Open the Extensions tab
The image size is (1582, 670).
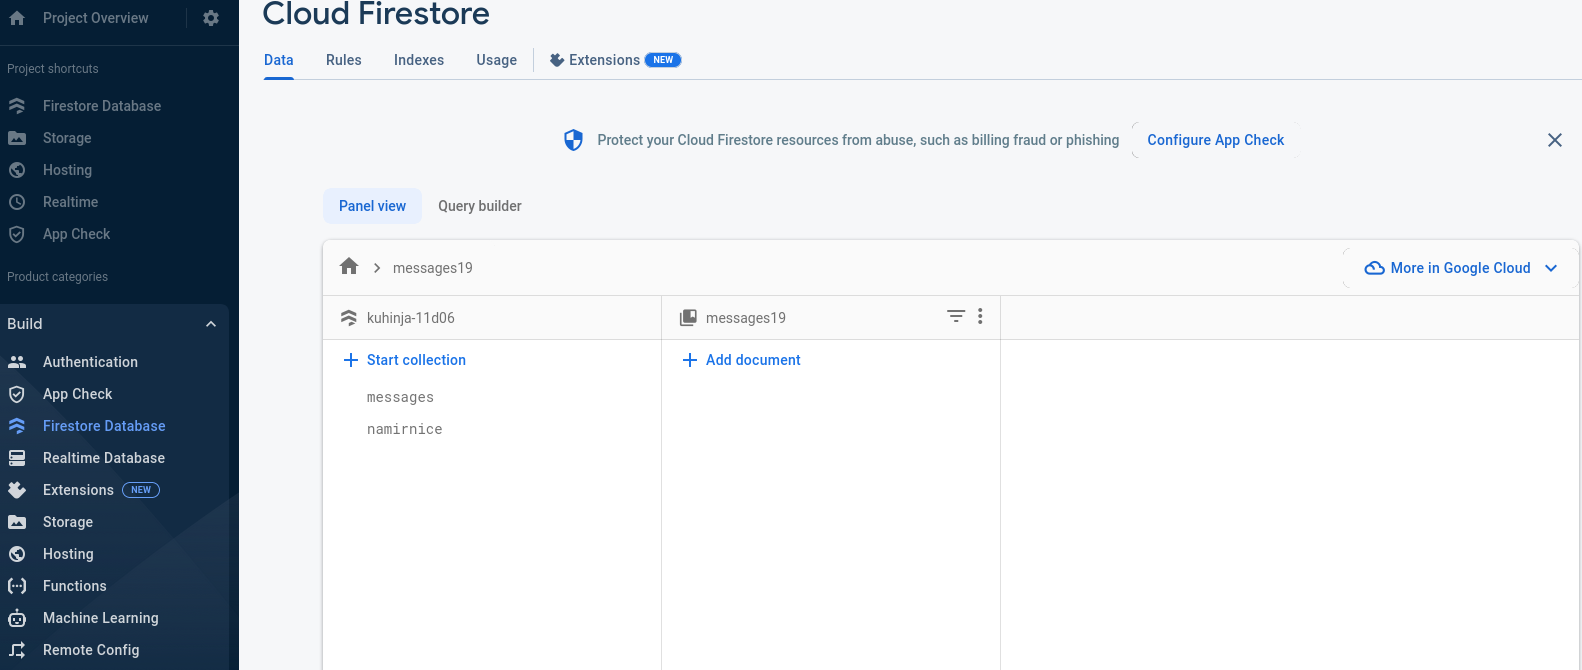click(x=604, y=60)
